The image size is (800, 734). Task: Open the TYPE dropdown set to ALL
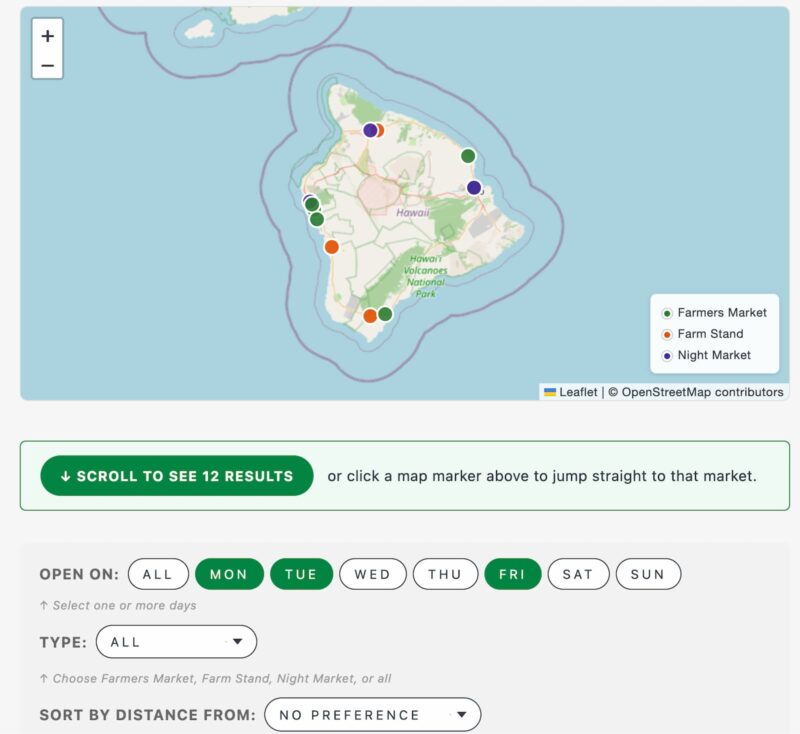(176, 642)
